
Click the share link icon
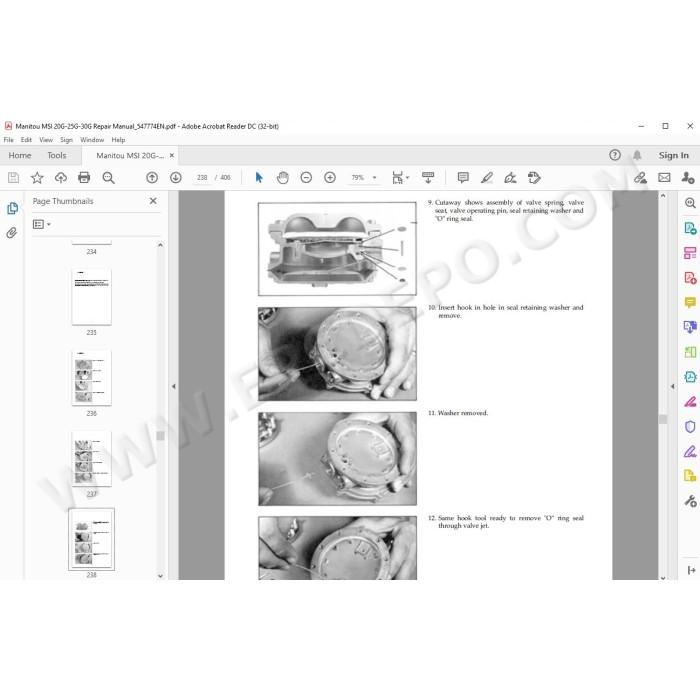click(x=641, y=178)
